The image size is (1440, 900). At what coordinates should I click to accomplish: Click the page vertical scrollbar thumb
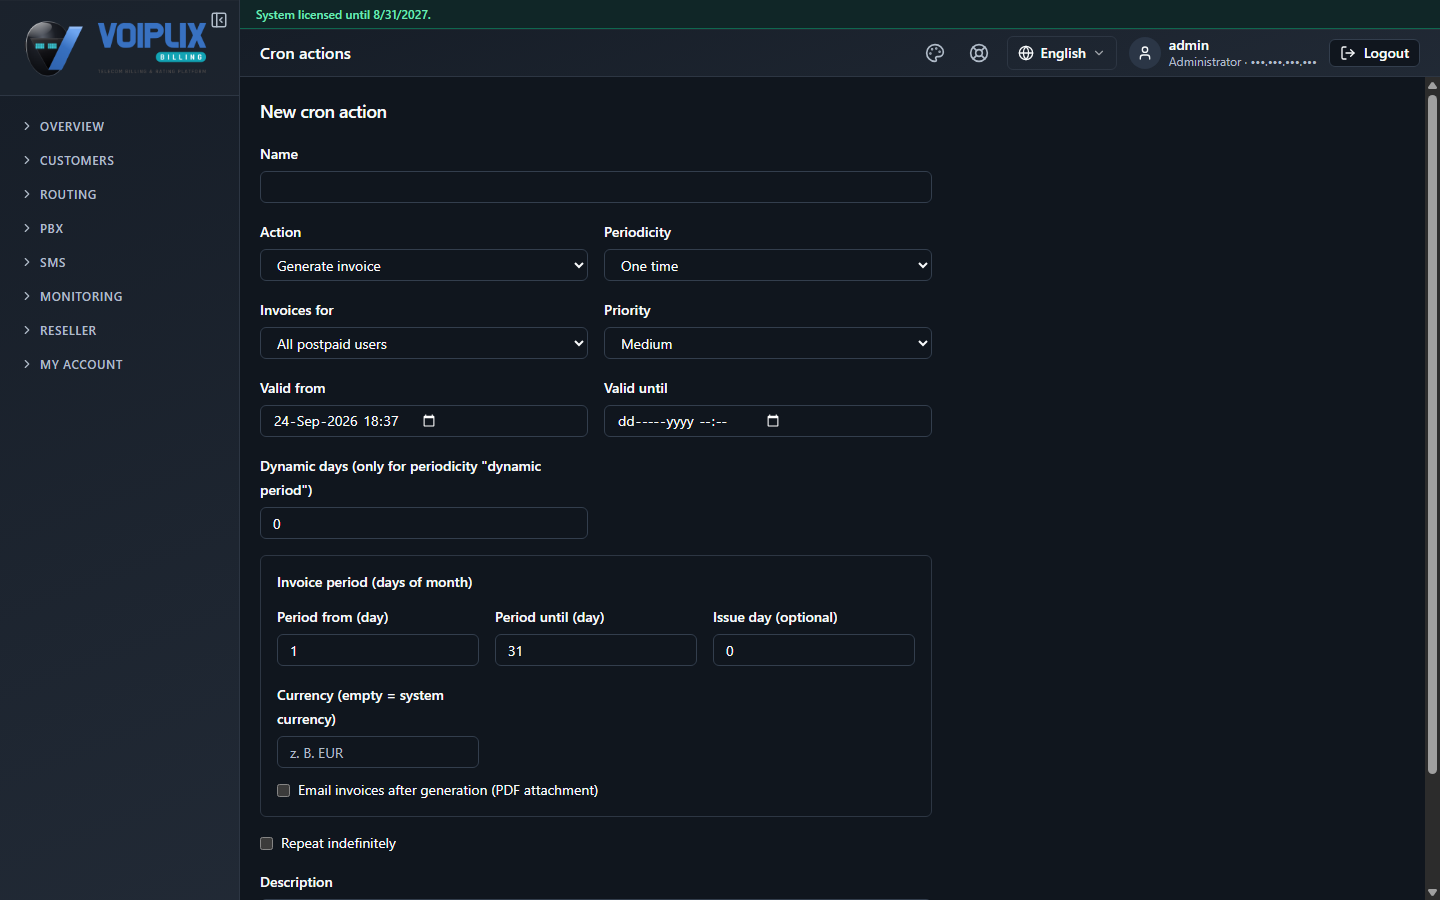[1432, 434]
